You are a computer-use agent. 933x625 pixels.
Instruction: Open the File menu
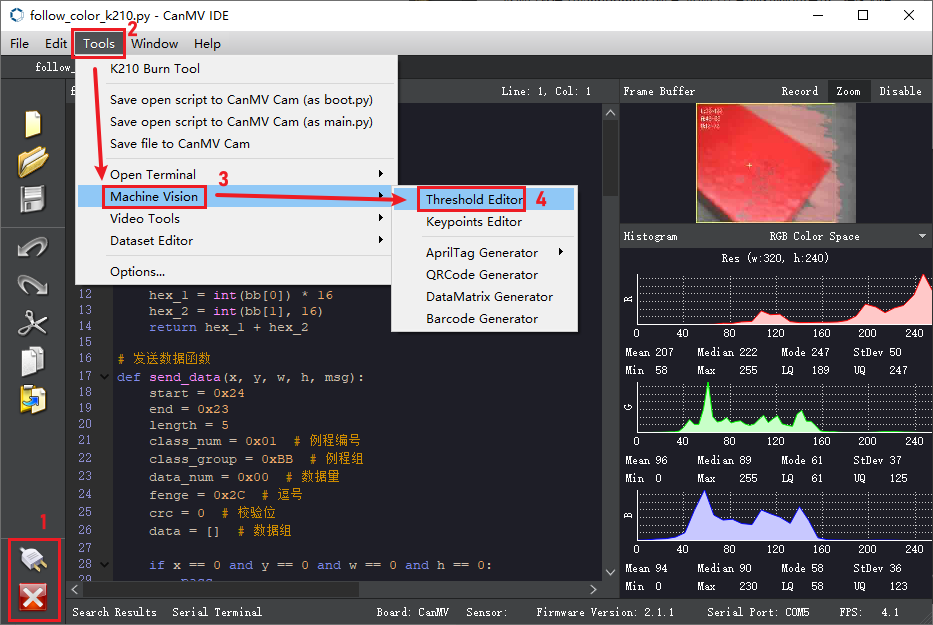click(x=19, y=43)
